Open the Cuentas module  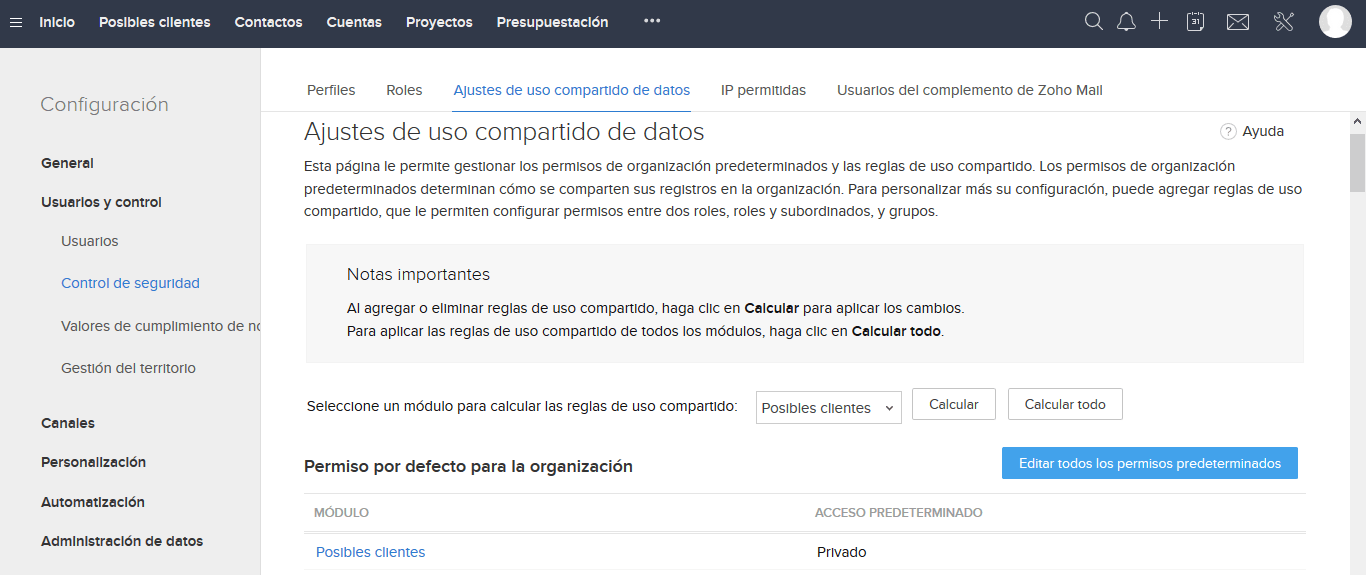pyautogui.click(x=354, y=22)
